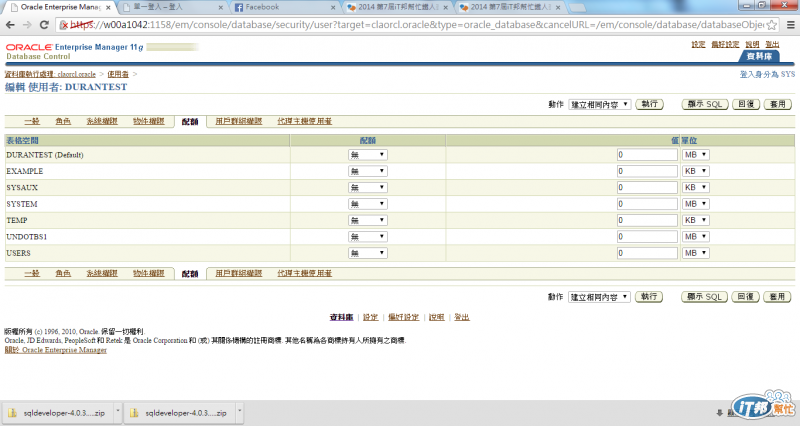Click the value field for UNDOTBS1 tablespace

tap(647, 236)
